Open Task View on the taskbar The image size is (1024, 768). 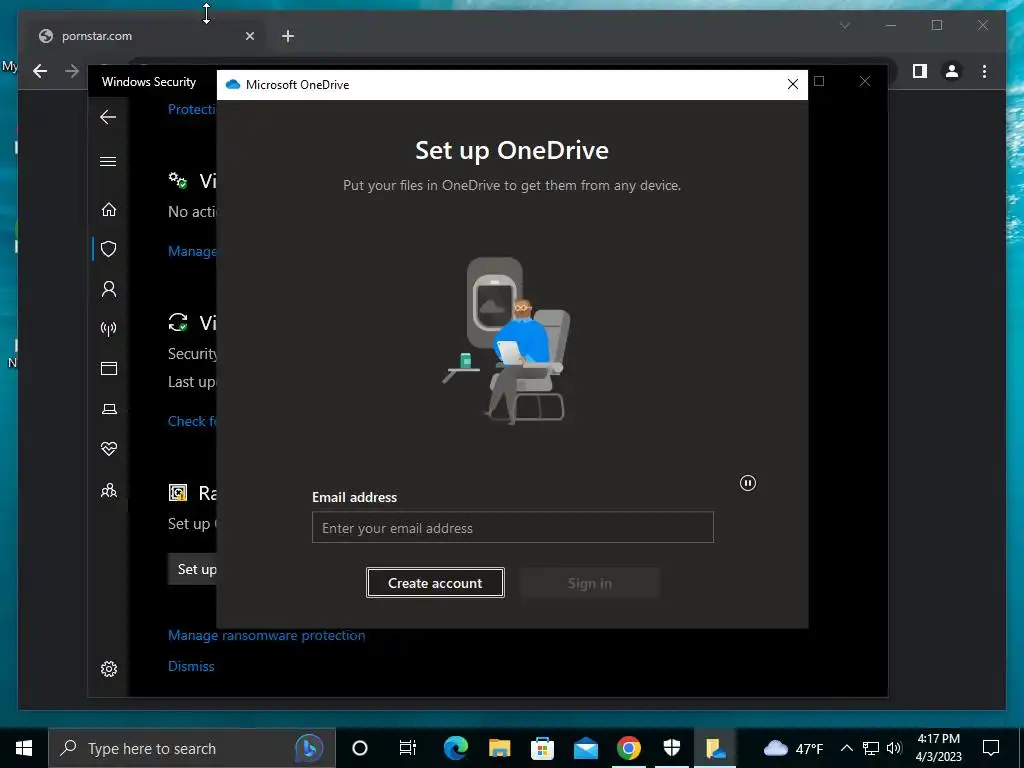pyautogui.click(x=408, y=748)
